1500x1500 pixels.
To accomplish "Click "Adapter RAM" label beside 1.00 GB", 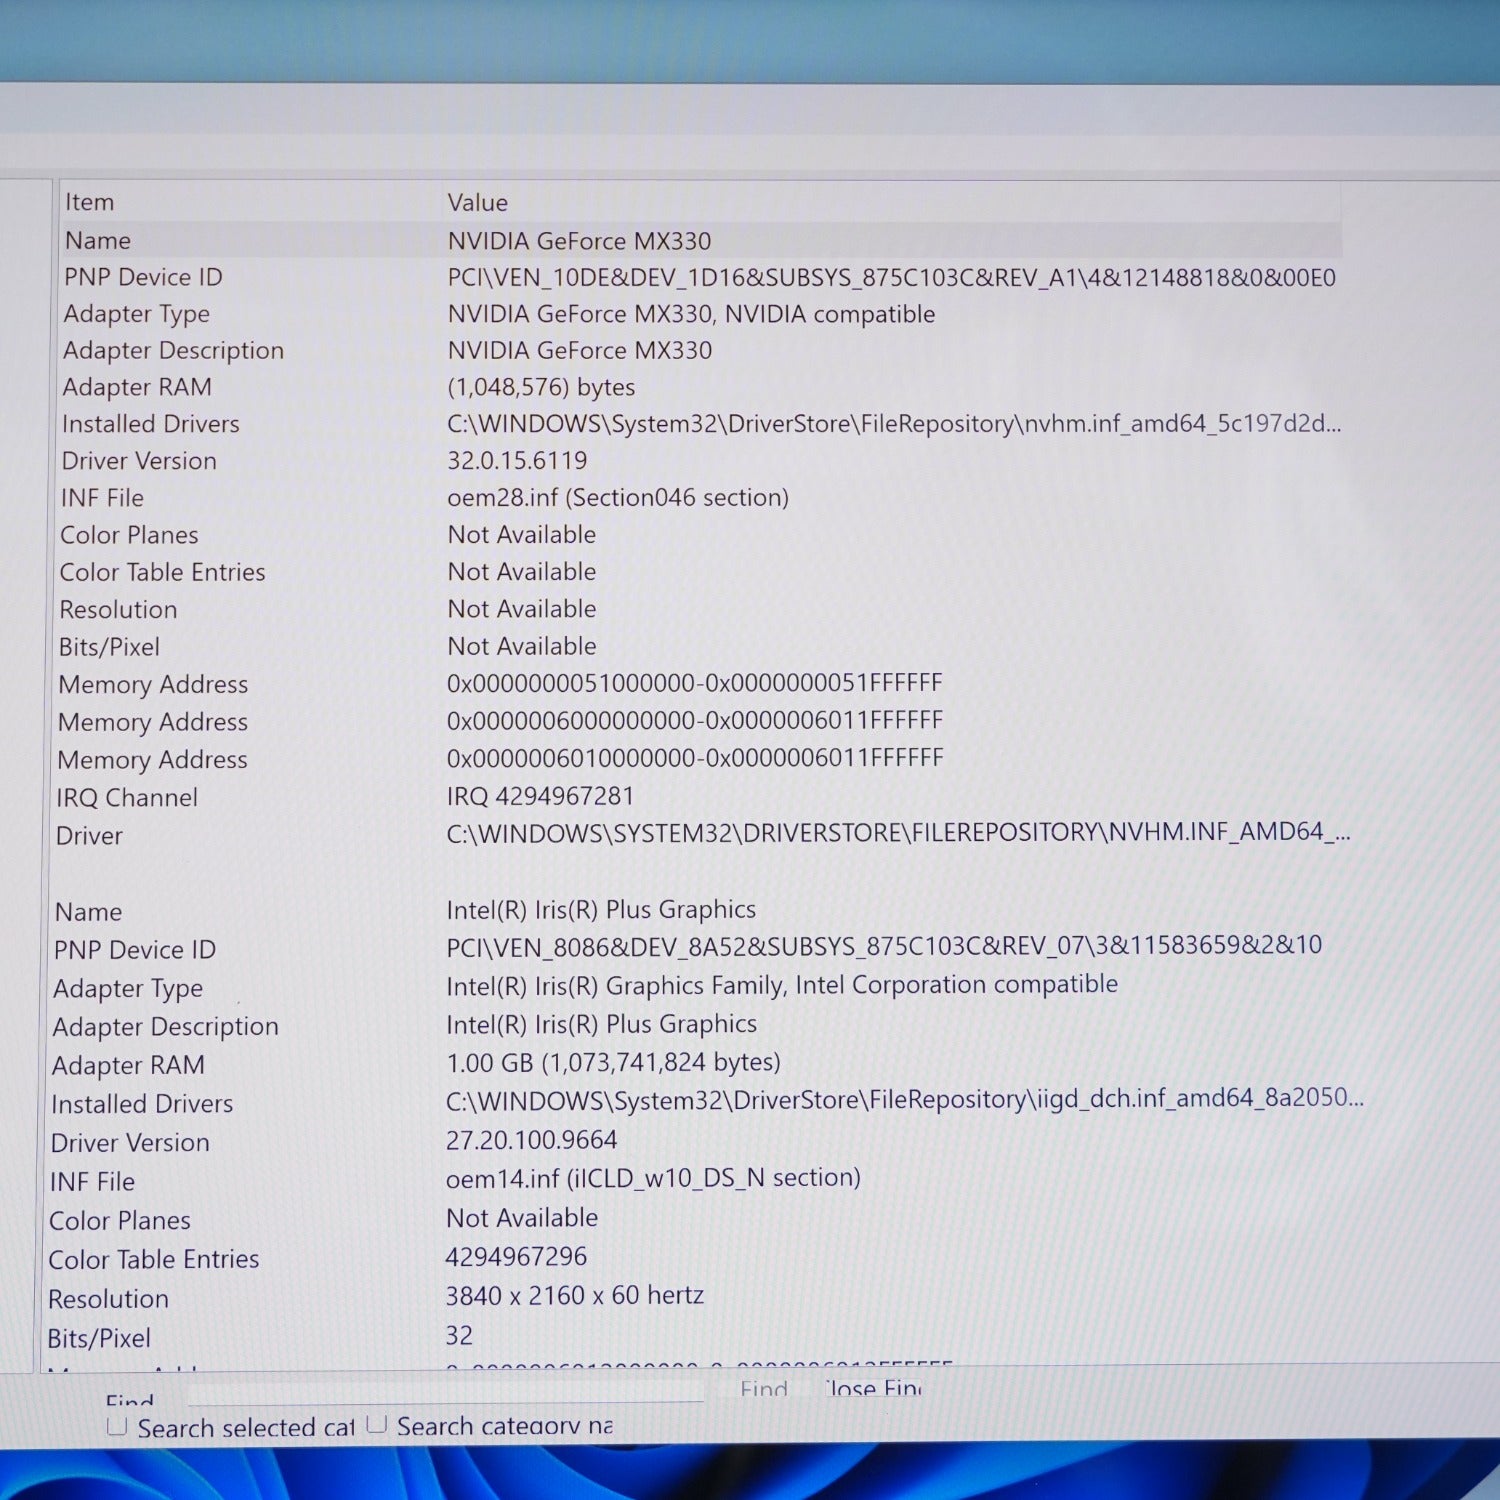I will (128, 1066).
